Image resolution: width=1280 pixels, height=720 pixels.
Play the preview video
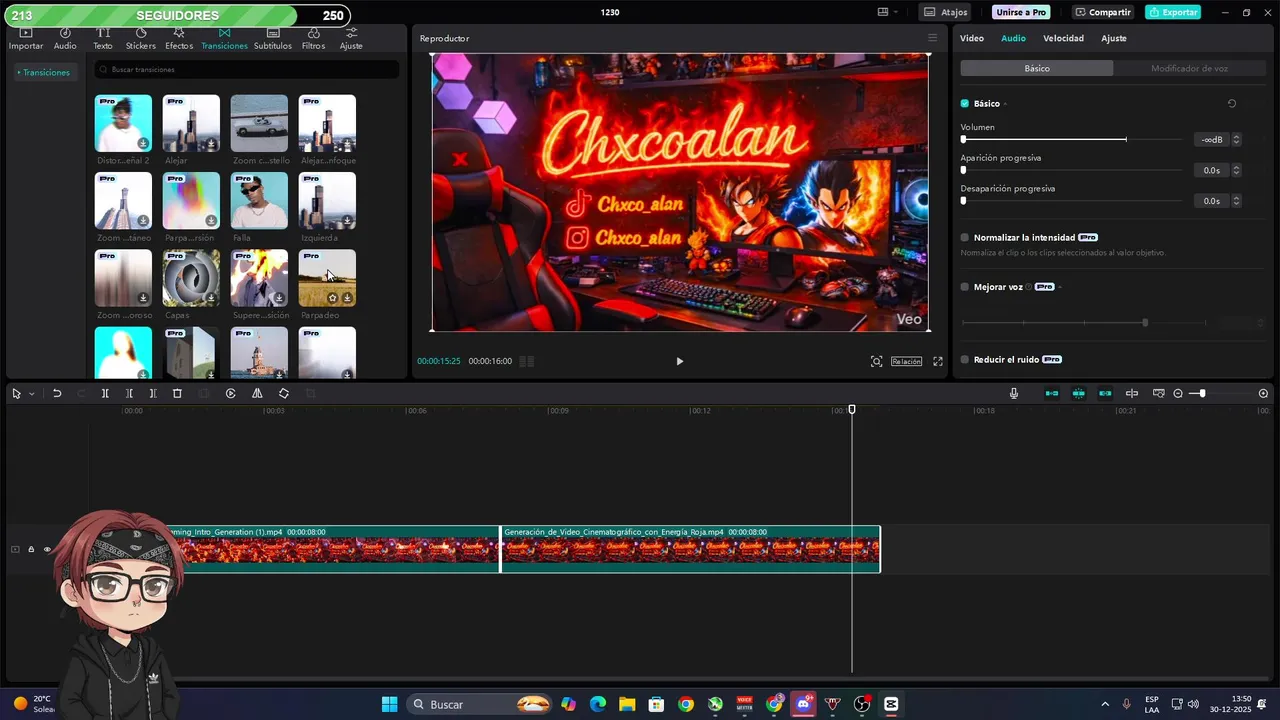680,361
